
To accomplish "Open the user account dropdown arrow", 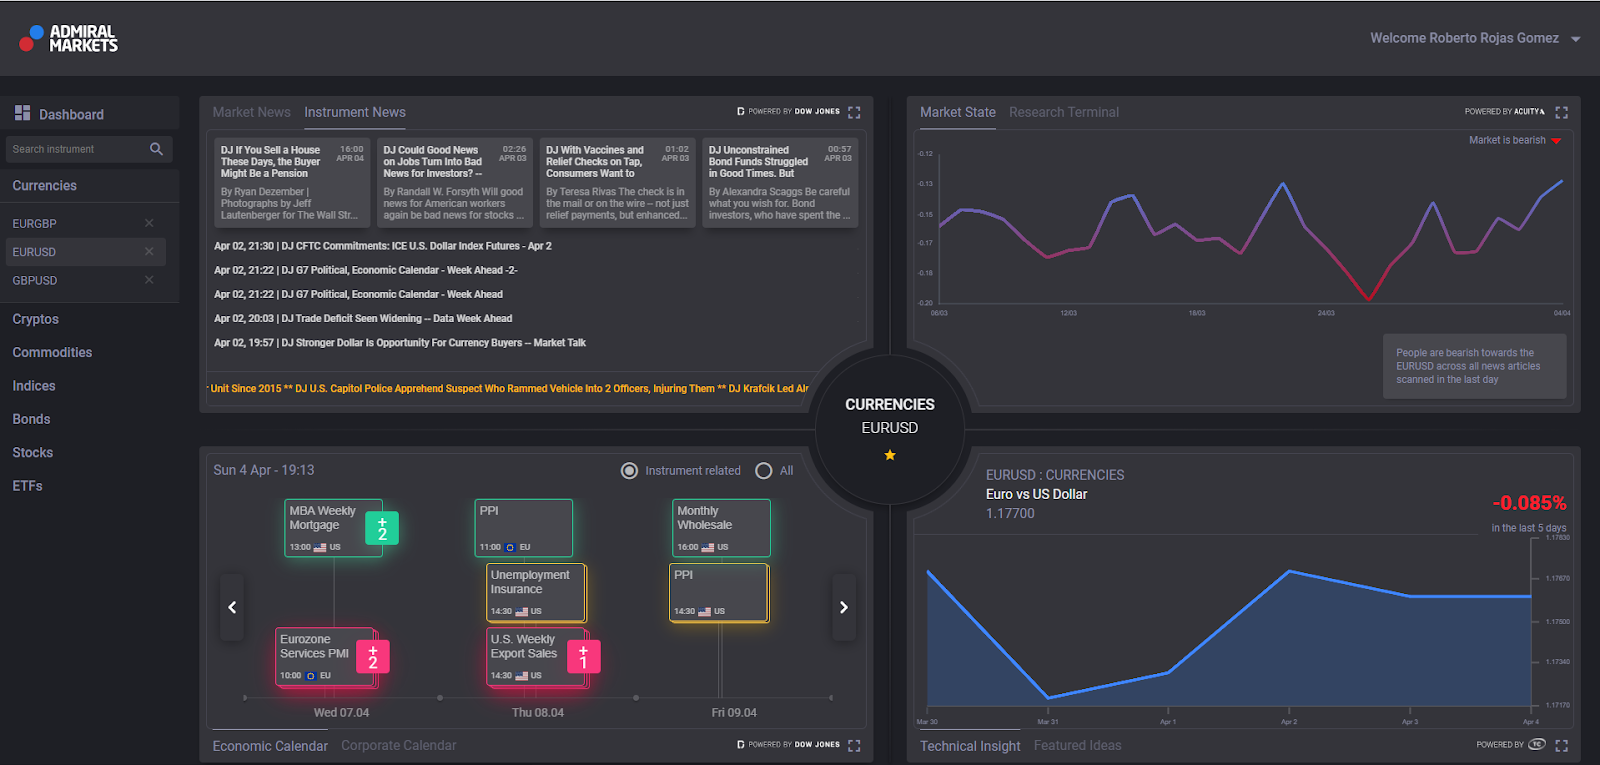I will (x=1576, y=39).
